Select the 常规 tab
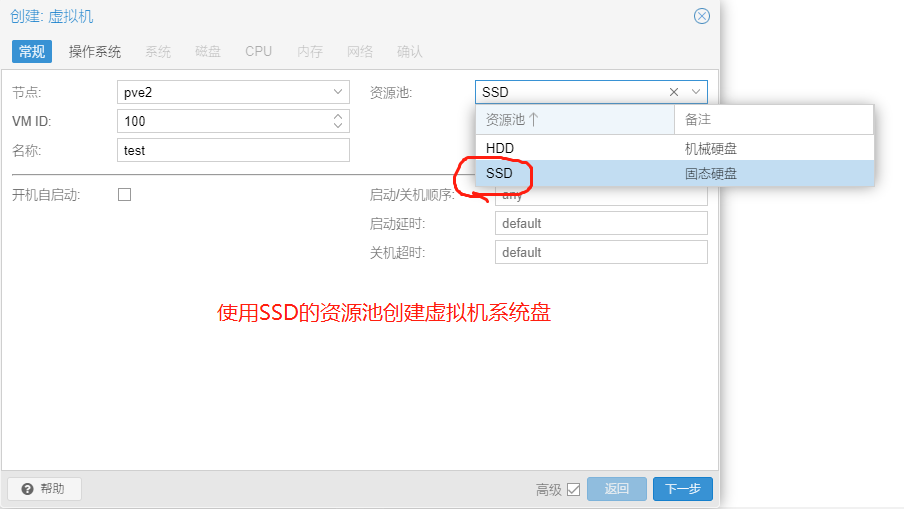 pos(32,51)
